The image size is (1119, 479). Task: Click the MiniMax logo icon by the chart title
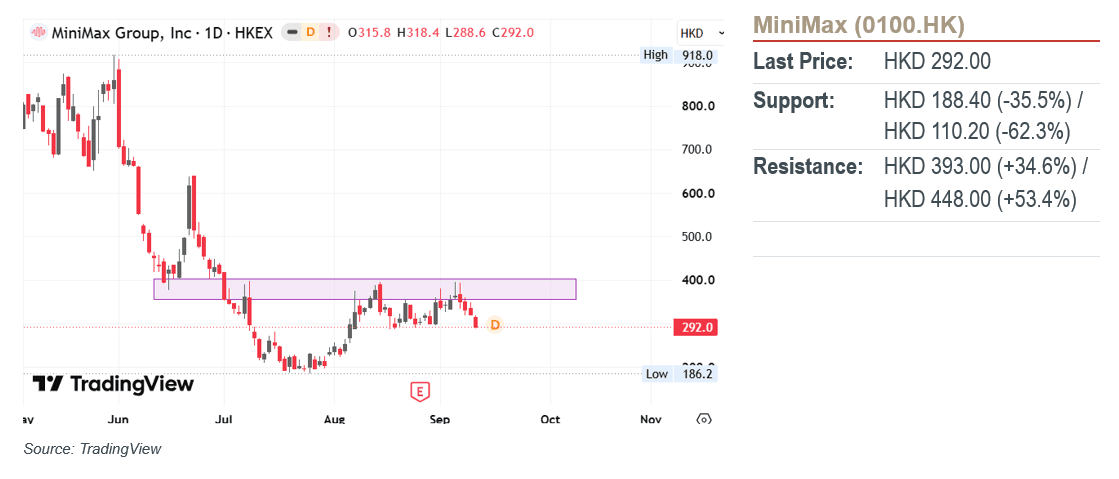click(37, 32)
